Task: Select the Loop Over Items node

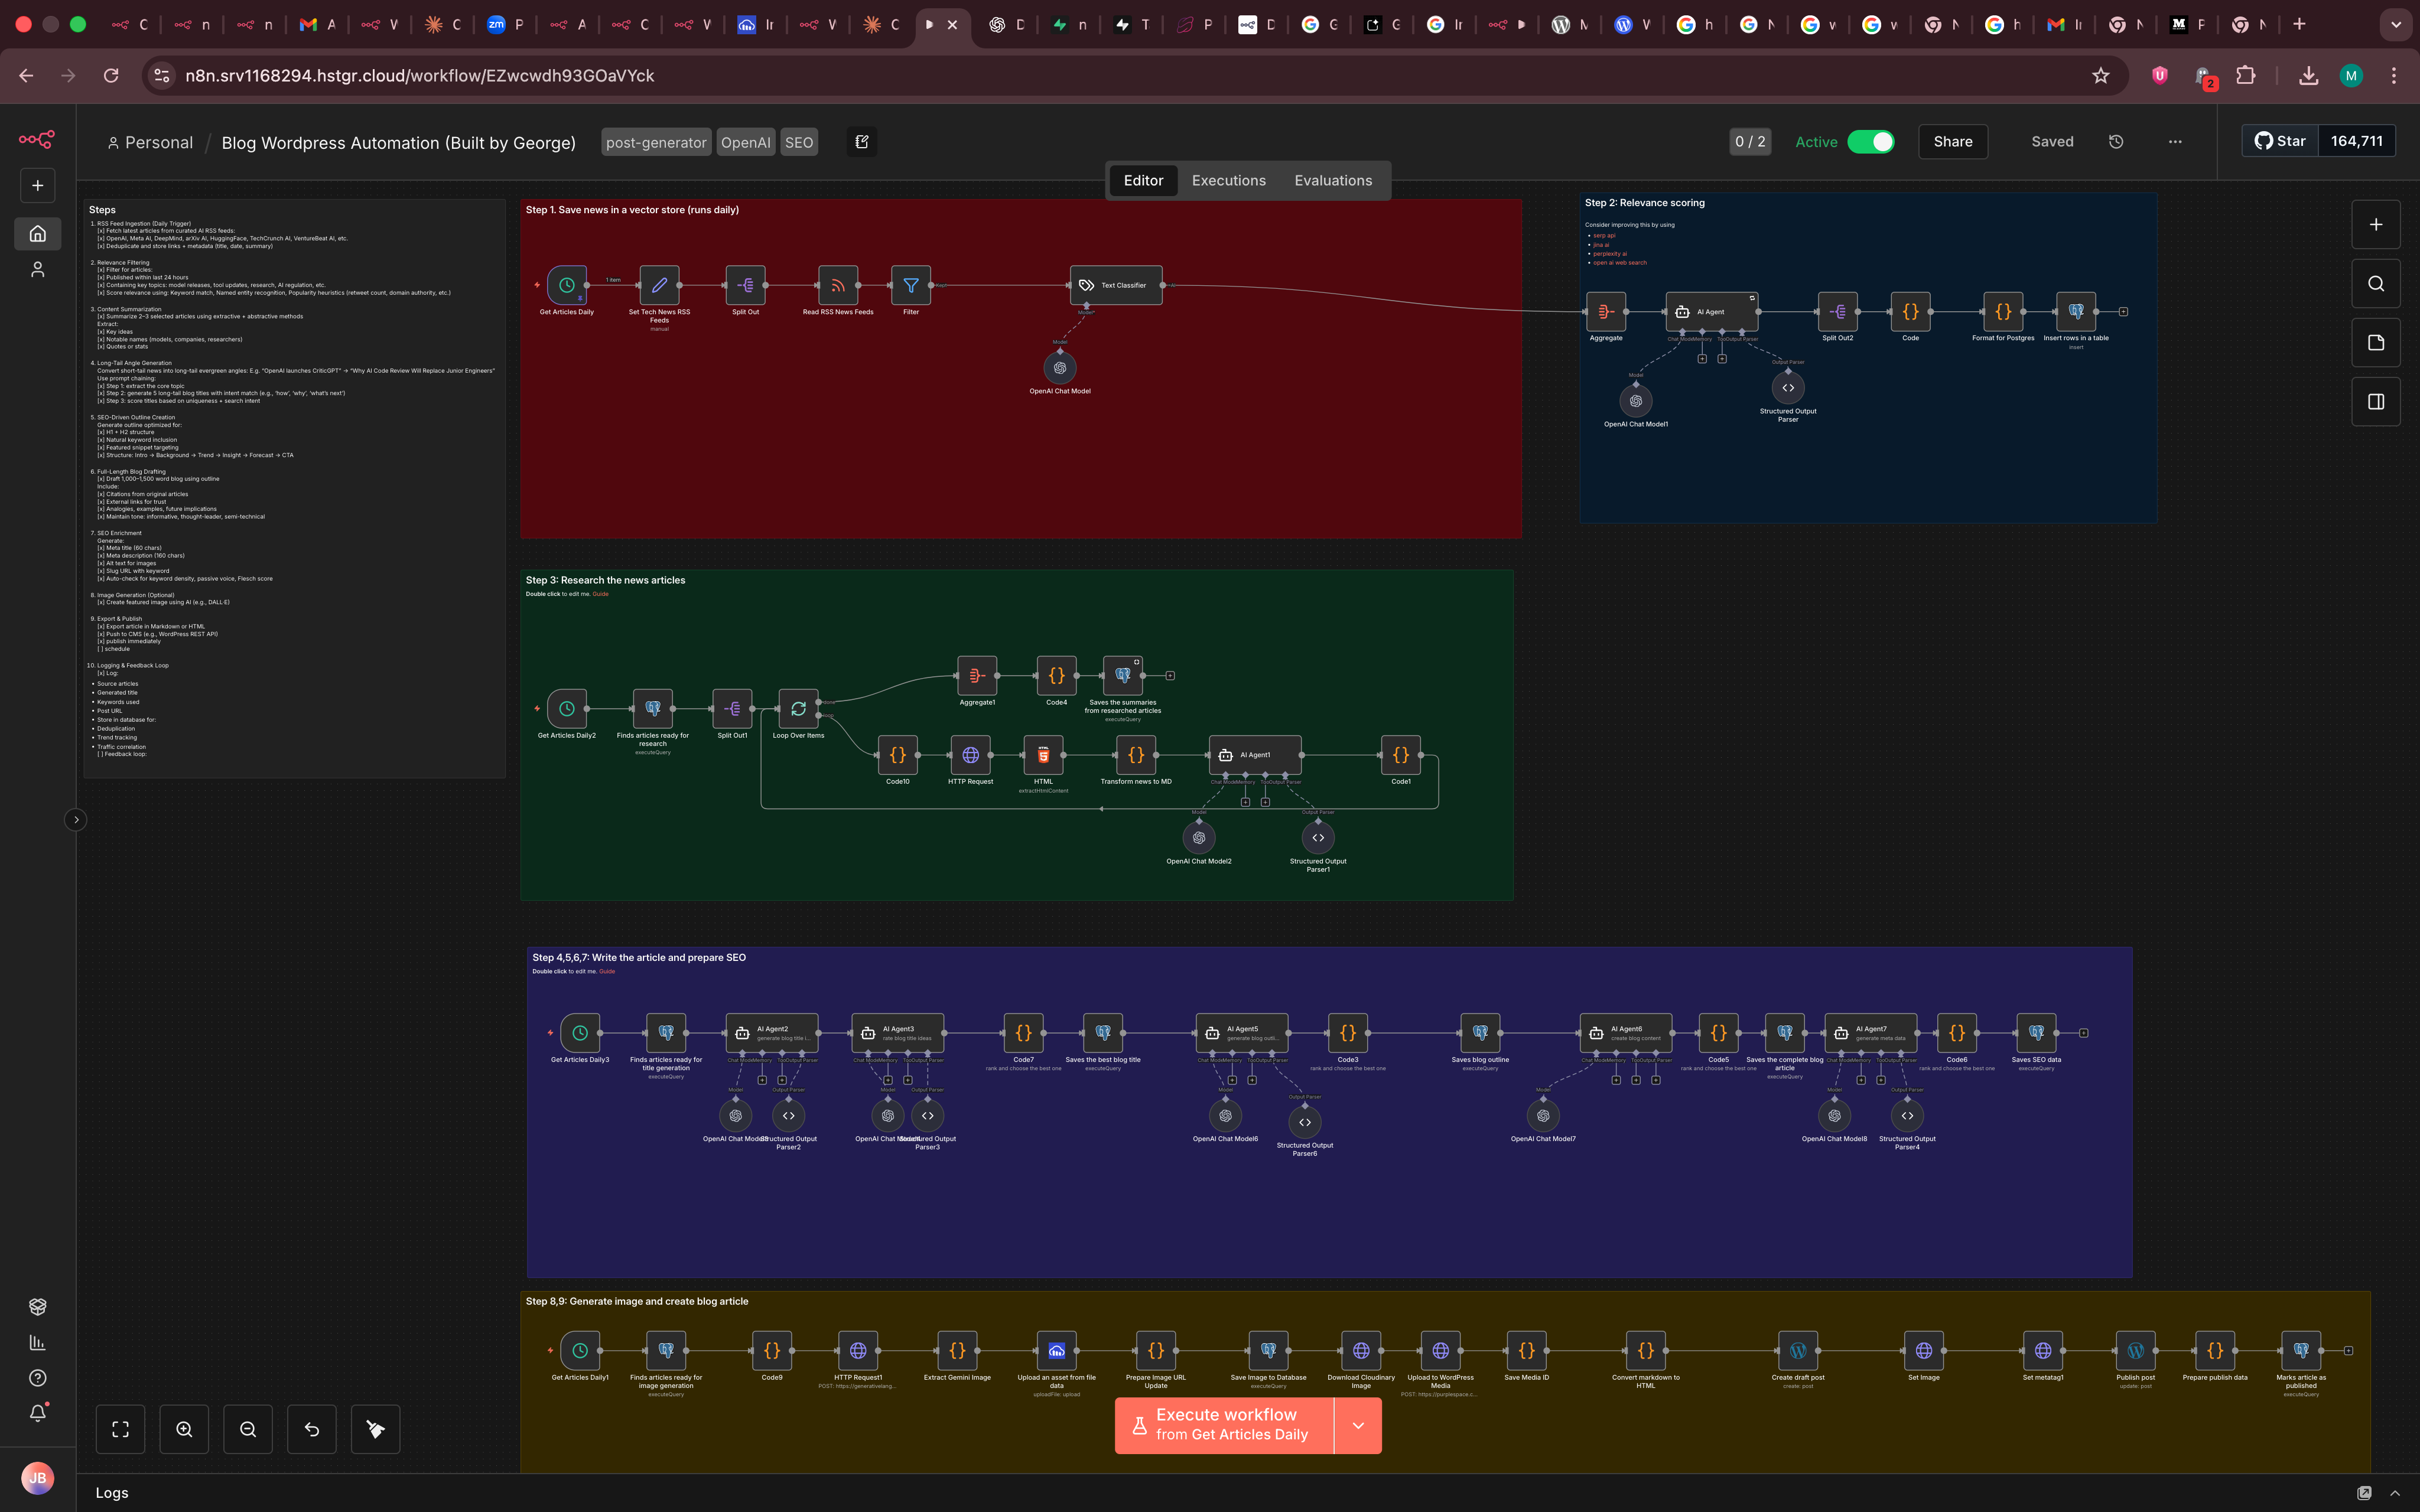Action: tap(798, 709)
